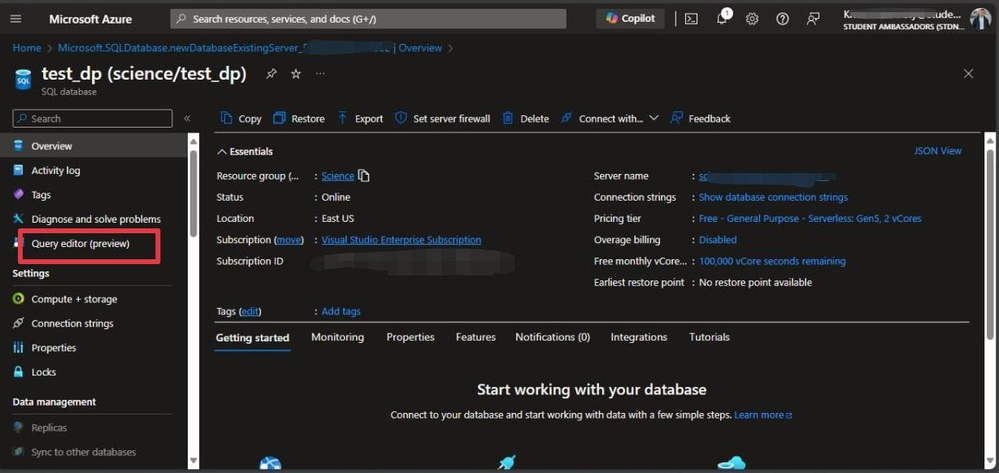Click the Copy toolbar button
This screenshot has height=473, width=999.
241,119
